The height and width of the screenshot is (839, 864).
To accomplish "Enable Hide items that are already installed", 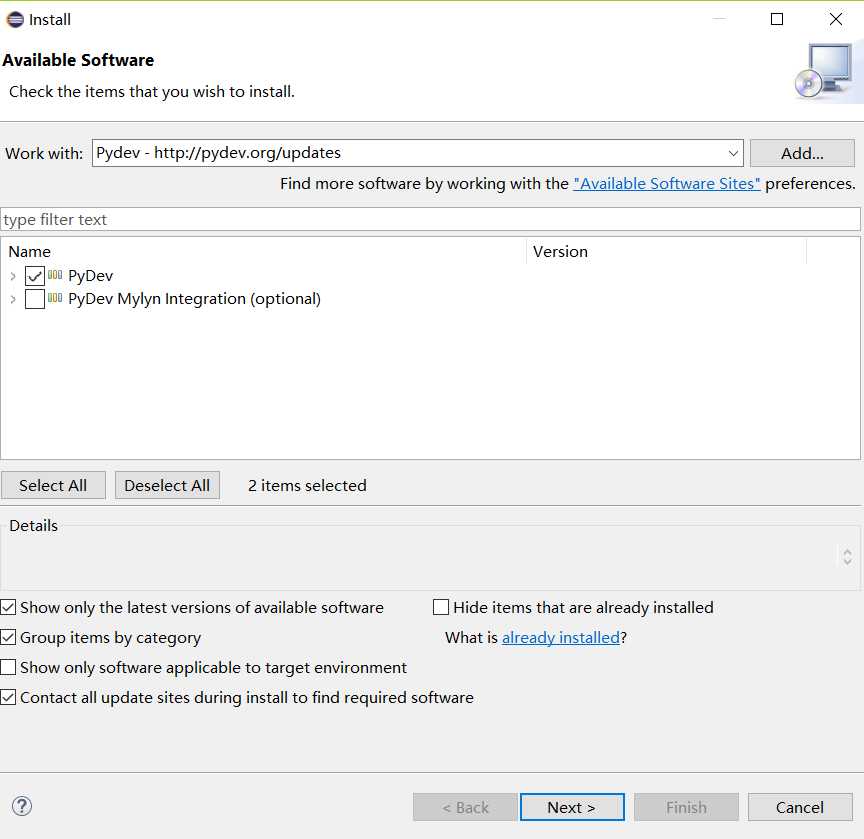I will click(441, 607).
